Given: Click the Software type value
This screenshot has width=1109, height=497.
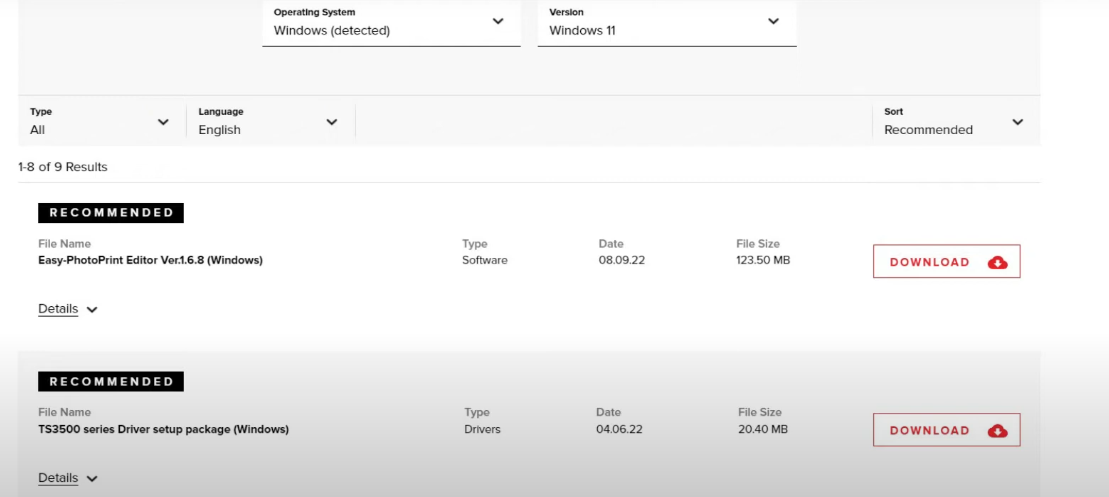Looking at the screenshot, I should (485, 260).
